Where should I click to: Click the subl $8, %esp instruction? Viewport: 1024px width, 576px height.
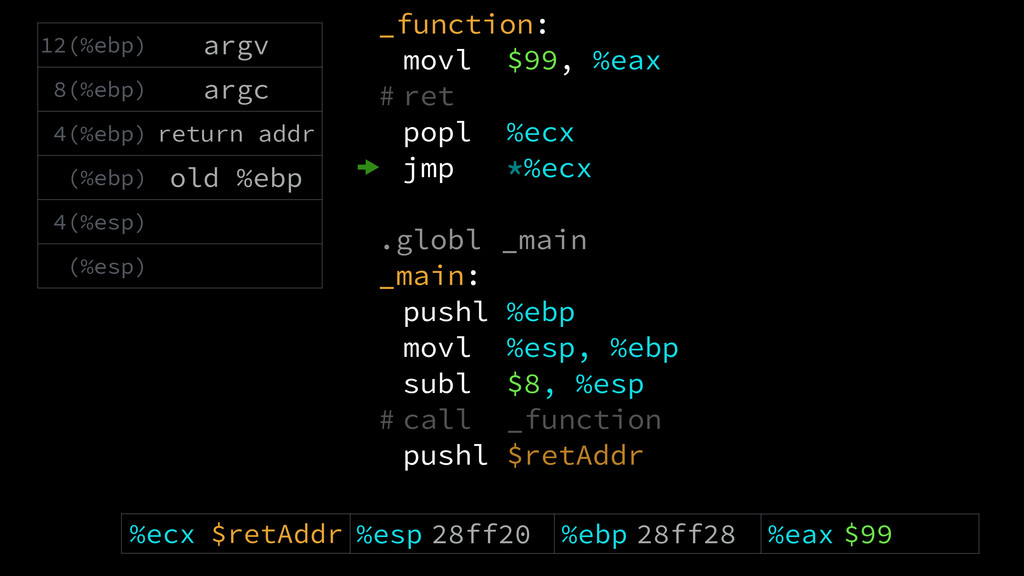click(523, 384)
